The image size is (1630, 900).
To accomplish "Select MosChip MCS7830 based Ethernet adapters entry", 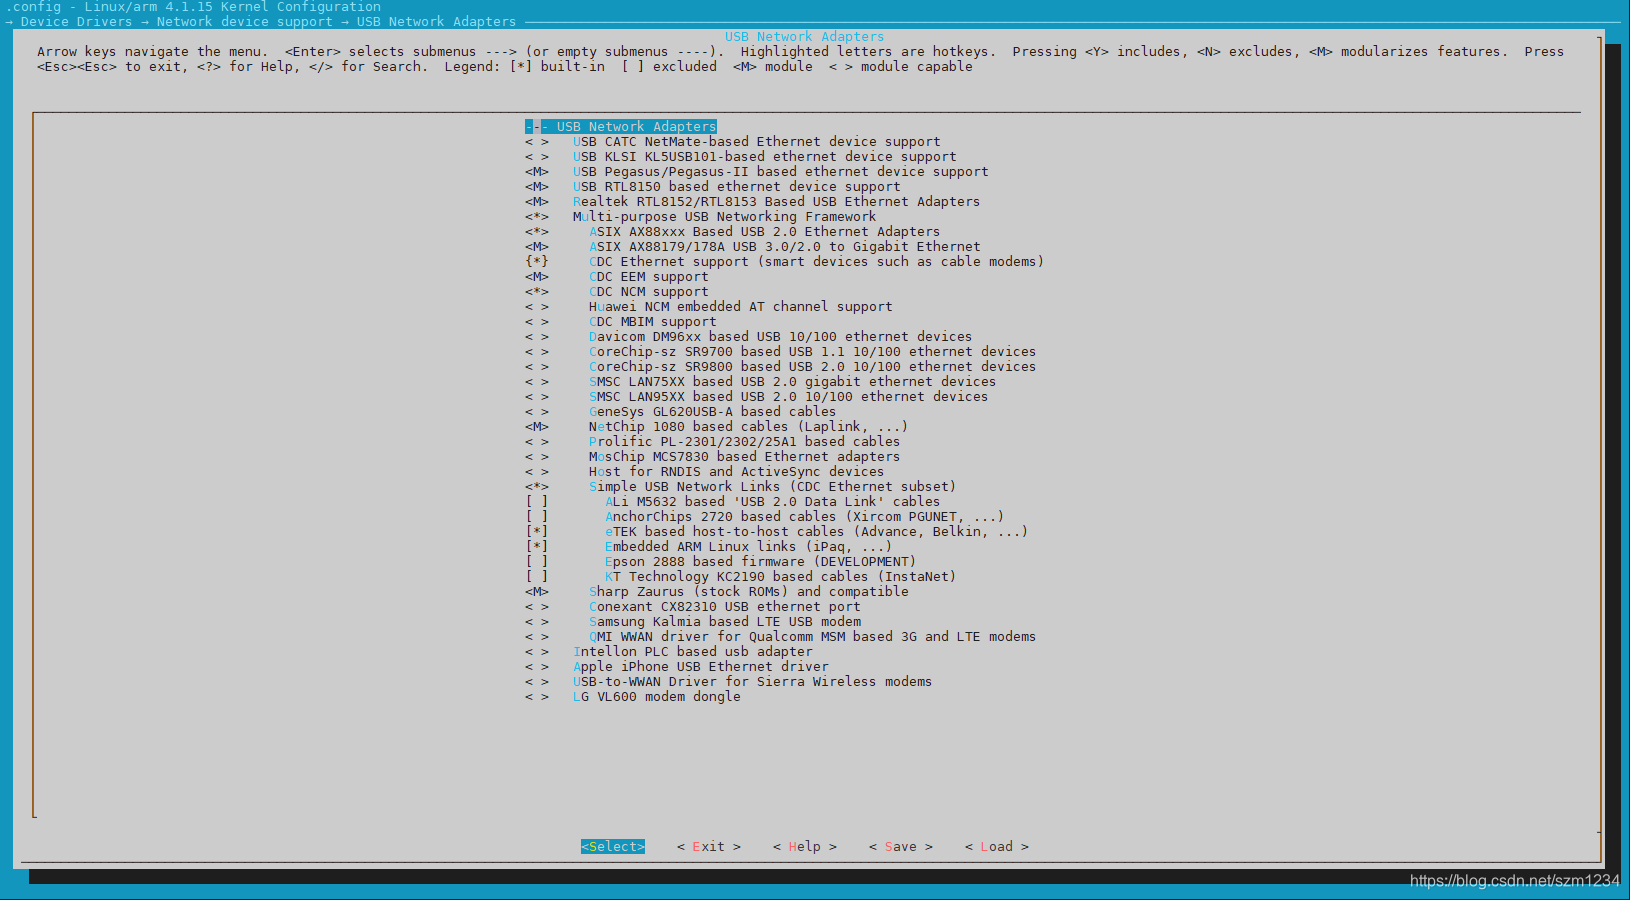I will click(745, 457).
